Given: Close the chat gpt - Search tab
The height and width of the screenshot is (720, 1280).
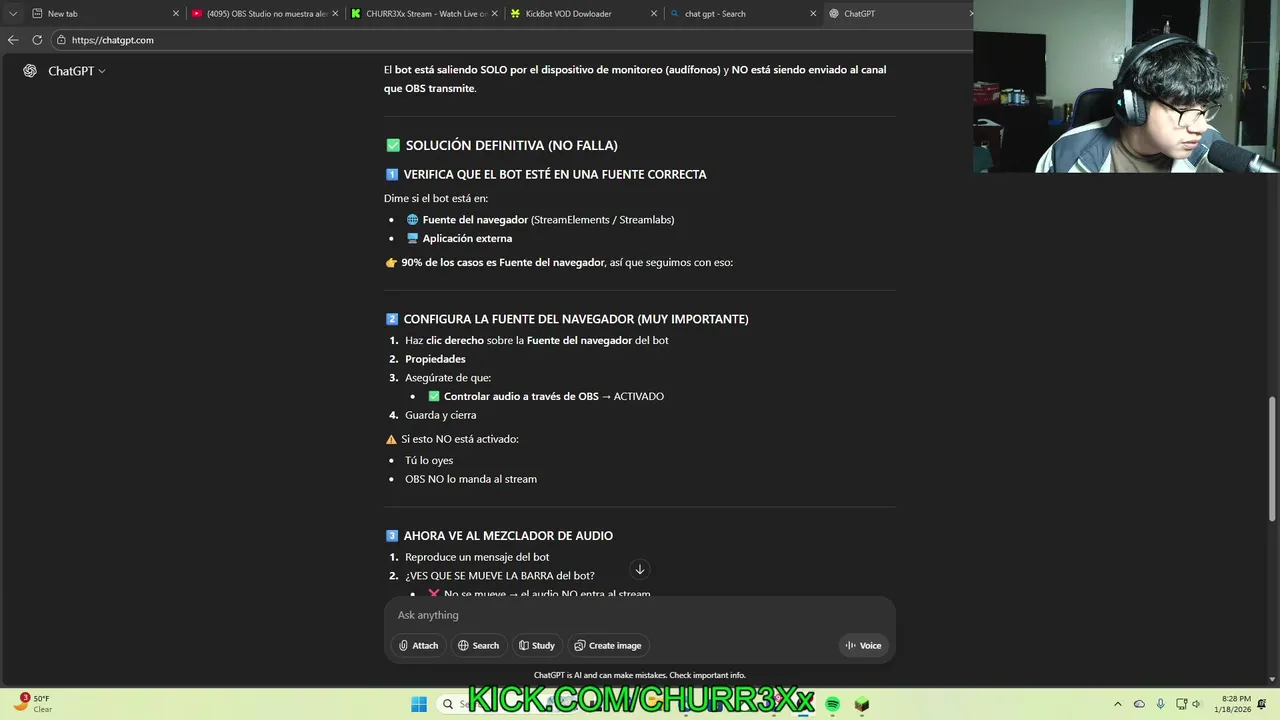Looking at the screenshot, I should (x=813, y=14).
